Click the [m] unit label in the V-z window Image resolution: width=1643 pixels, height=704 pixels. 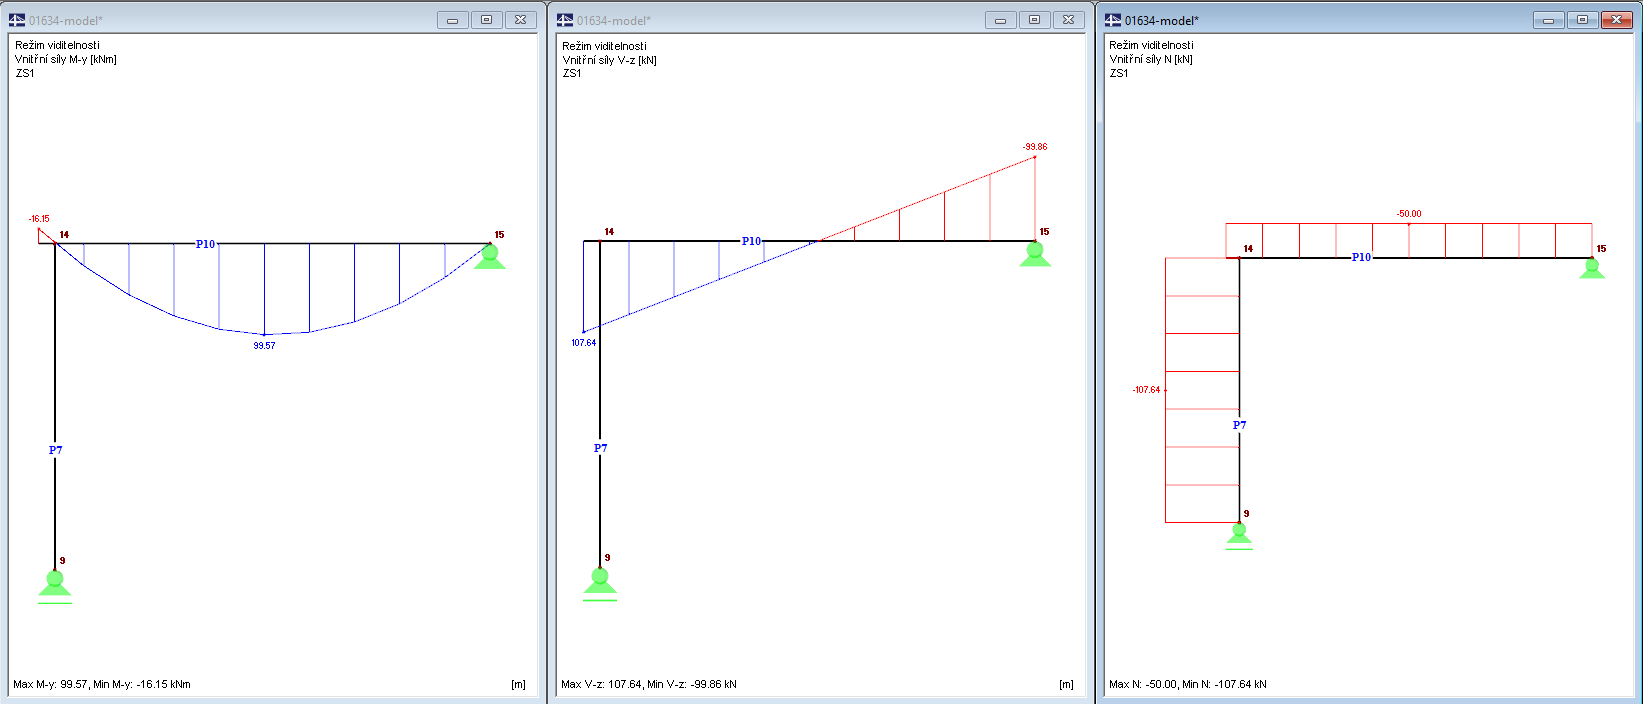[1066, 685]
